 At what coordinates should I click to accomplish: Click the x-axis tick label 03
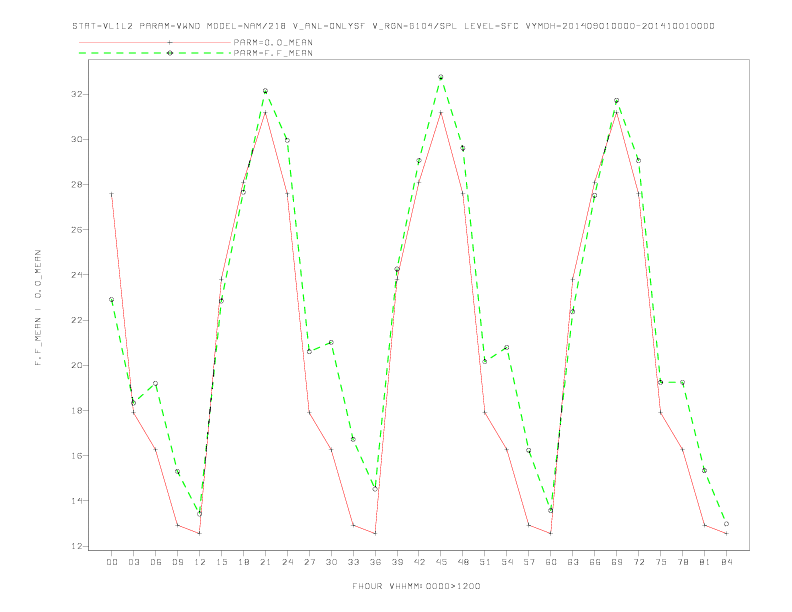coord(133,562)
